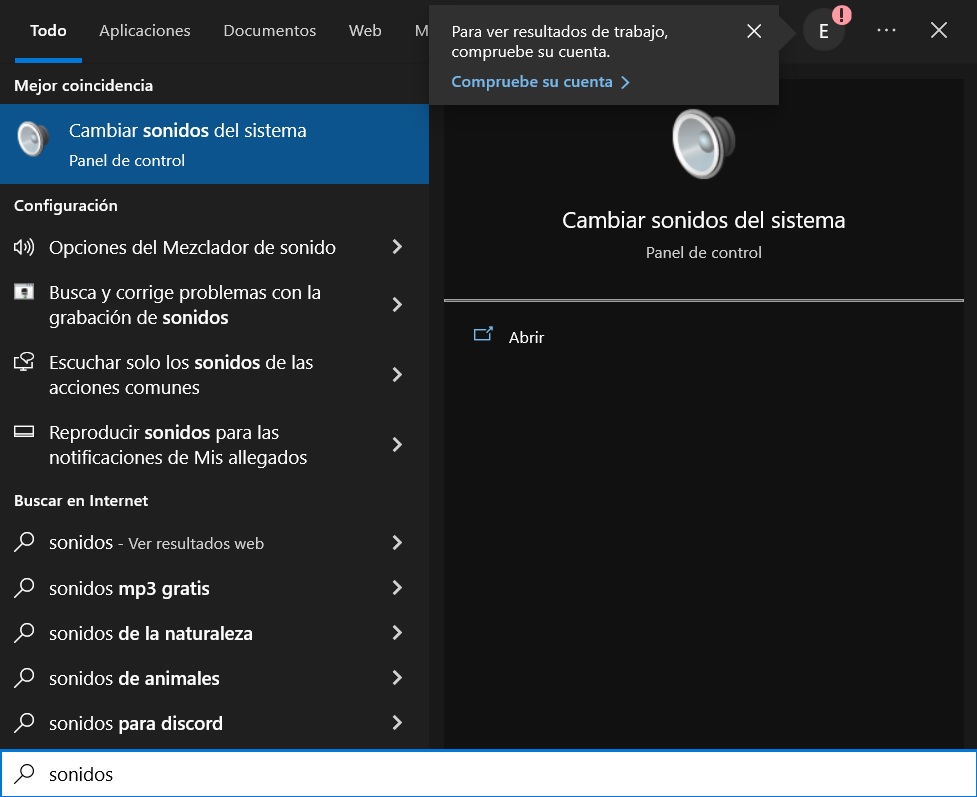977x797 pixels.
Task: Click the sound mixer speaker icon
Action: coord(24,247)
